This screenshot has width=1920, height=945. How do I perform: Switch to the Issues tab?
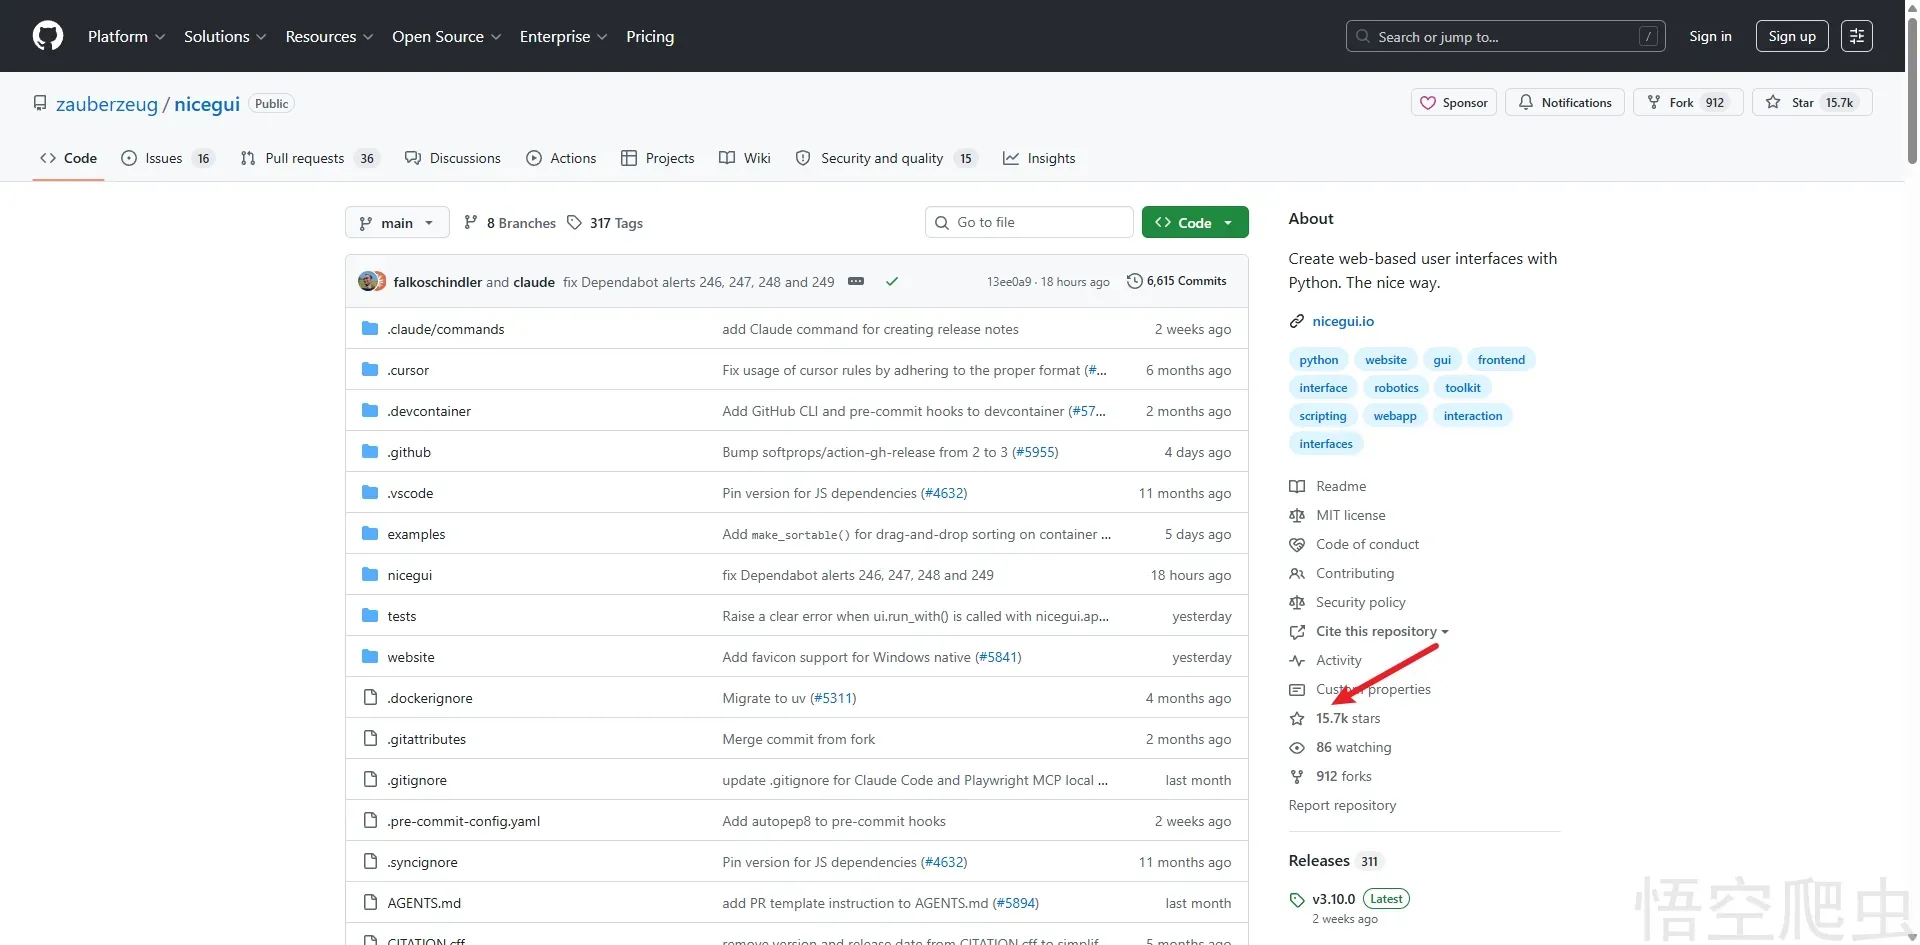(166, 158)
